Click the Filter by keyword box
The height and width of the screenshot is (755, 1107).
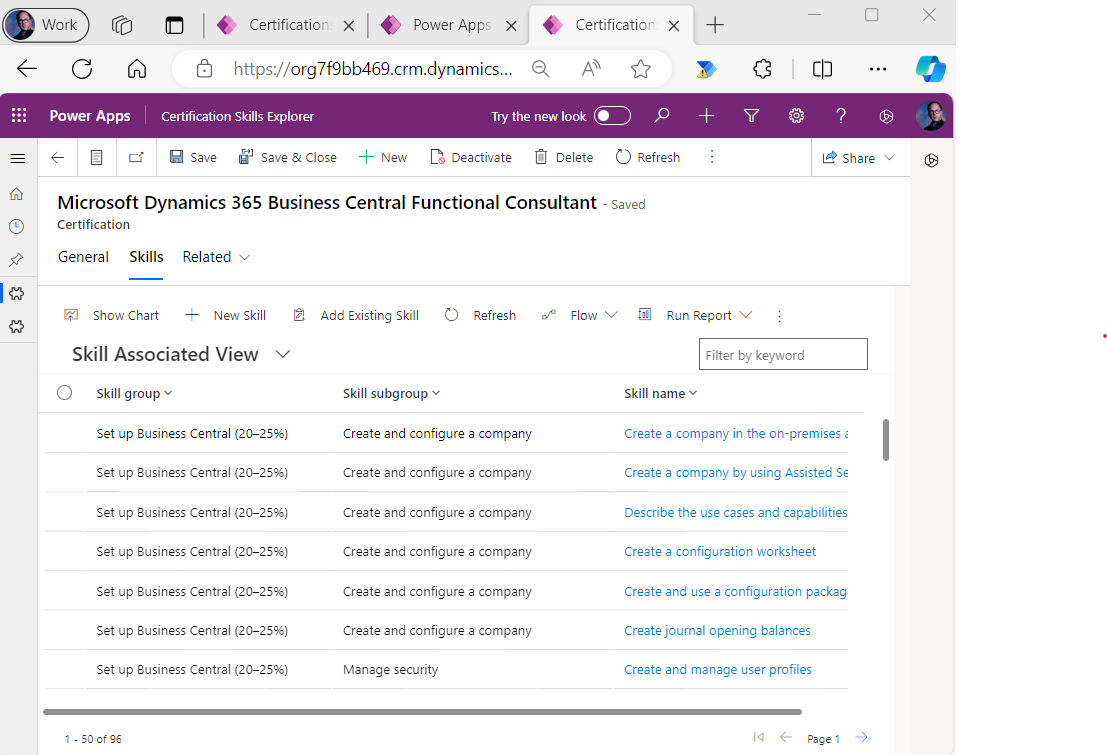click(x=783, y=355)
